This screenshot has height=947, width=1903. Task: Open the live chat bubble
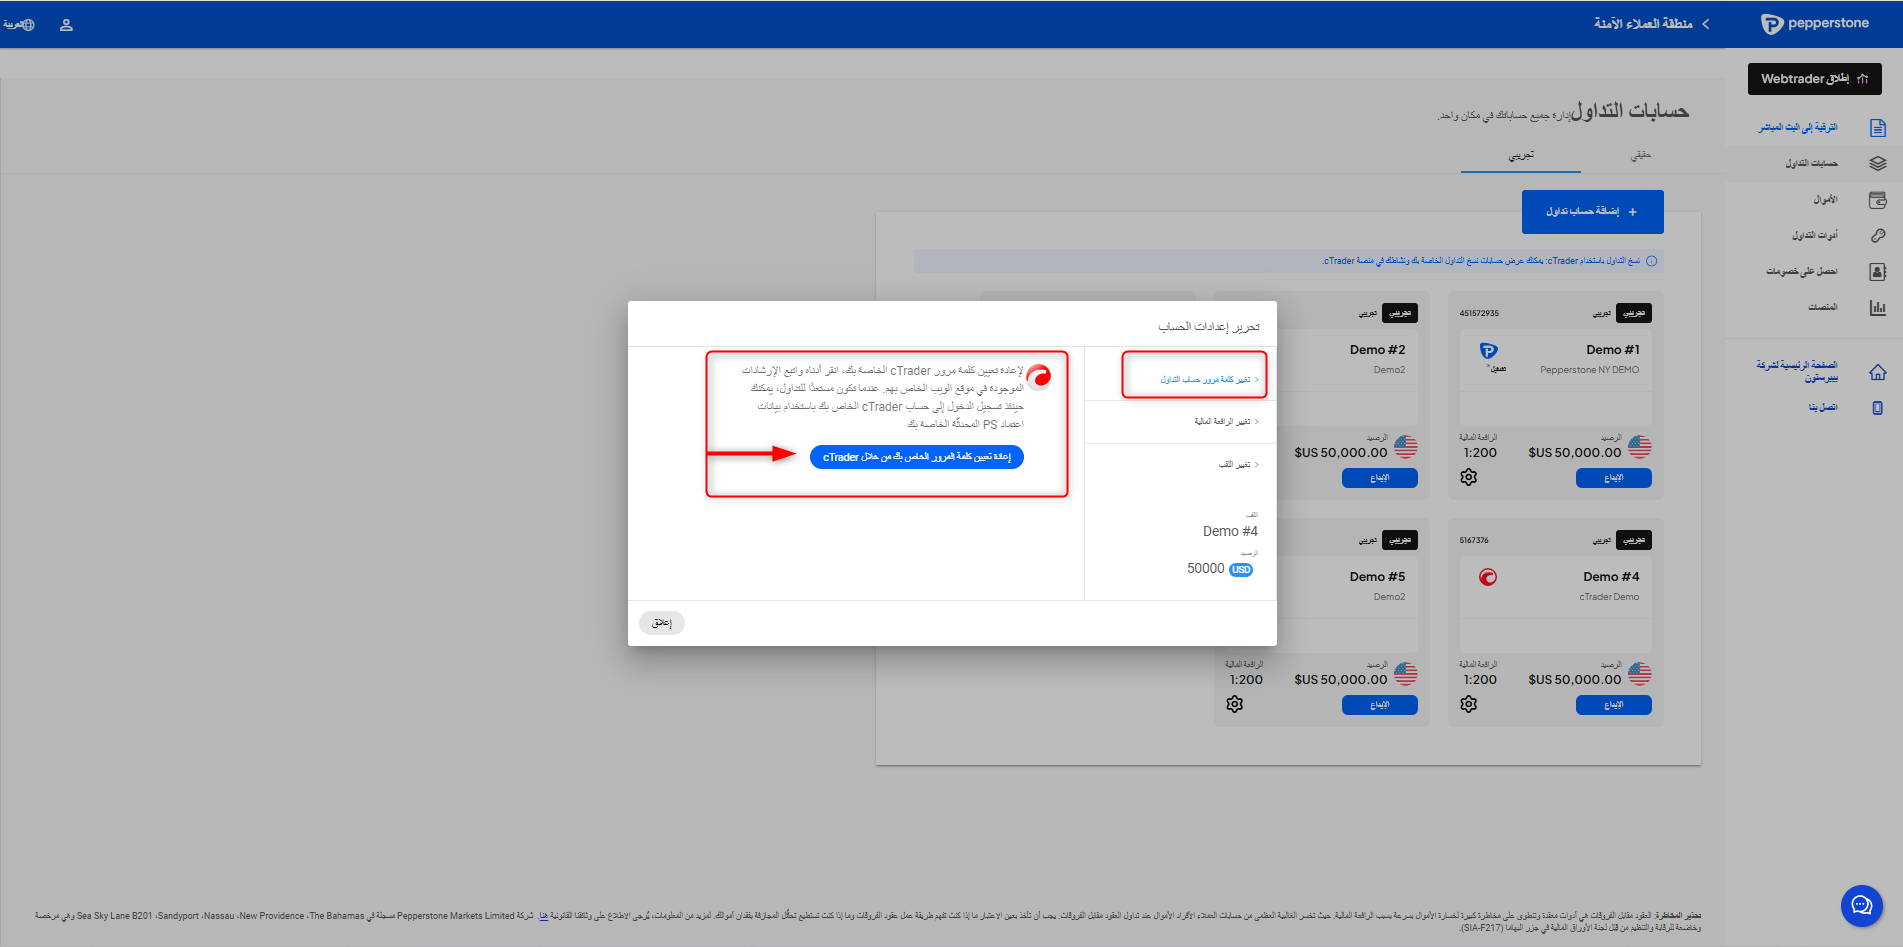1861,906
